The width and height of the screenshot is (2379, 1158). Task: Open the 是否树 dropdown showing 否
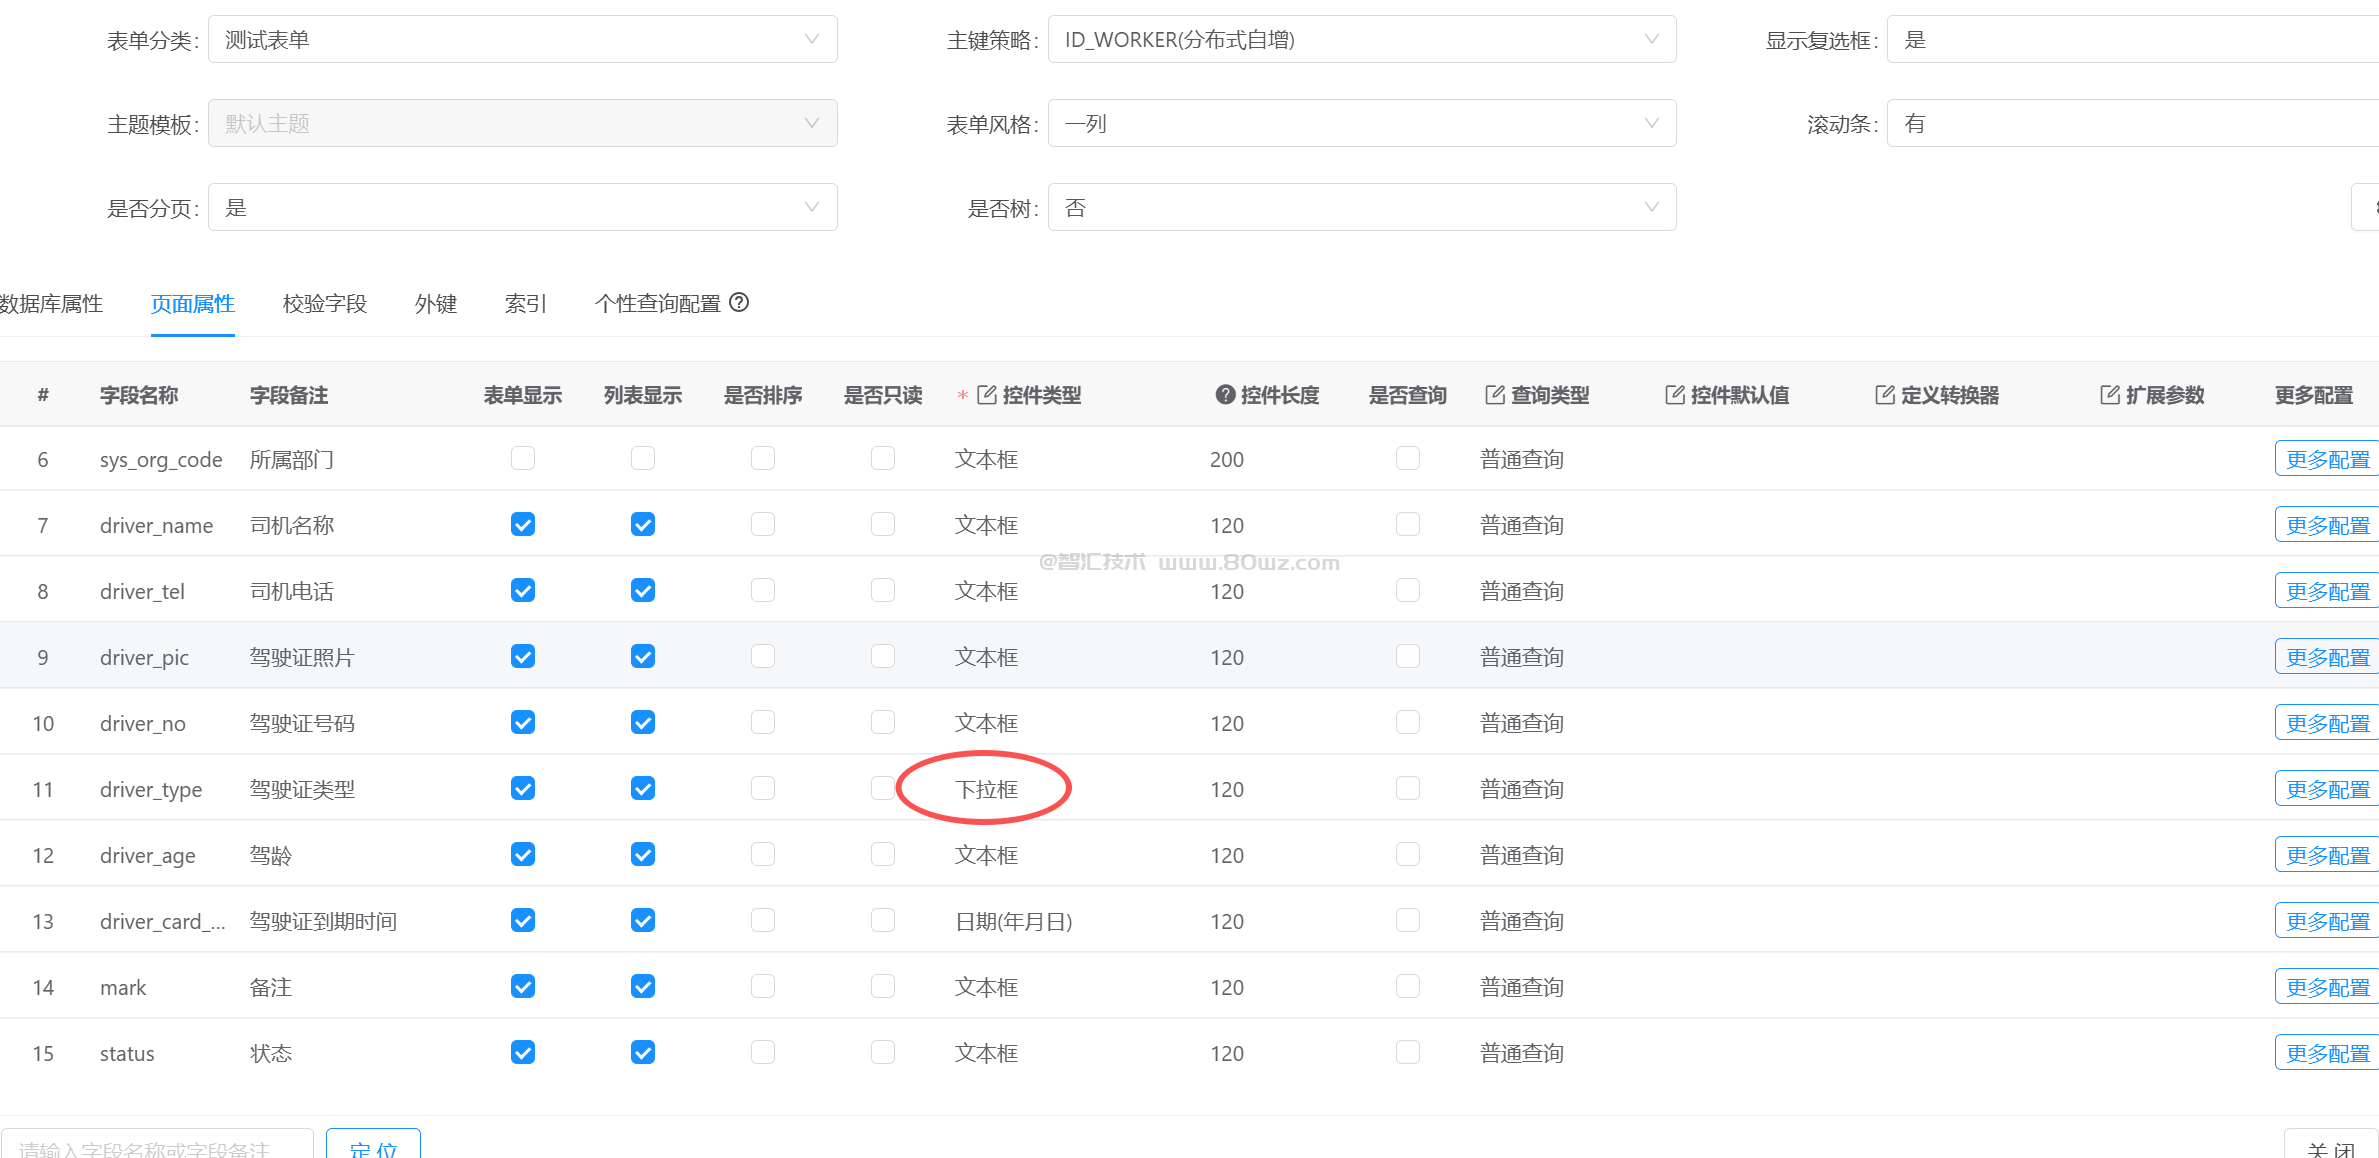coord(1362,207)
